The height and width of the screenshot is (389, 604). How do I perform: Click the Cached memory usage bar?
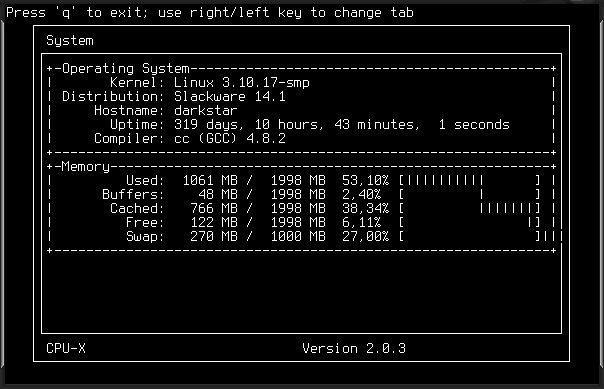tap(470, 208)
